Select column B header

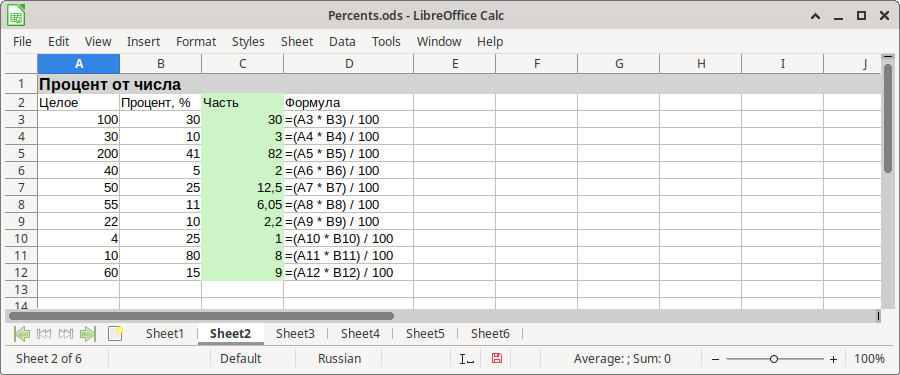[161, 64]
